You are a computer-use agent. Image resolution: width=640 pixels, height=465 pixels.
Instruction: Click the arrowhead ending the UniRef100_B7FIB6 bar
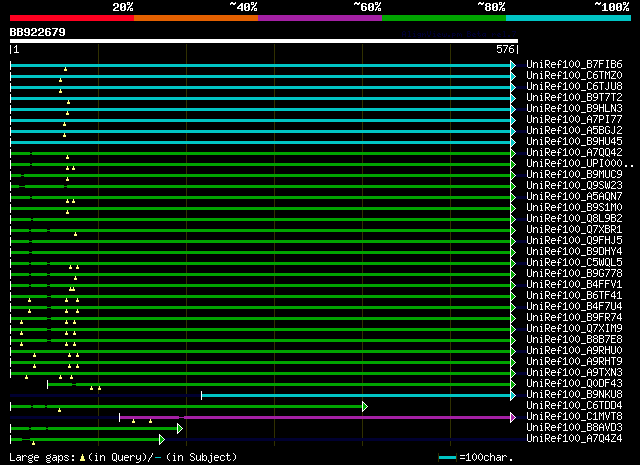click(514, 65)
